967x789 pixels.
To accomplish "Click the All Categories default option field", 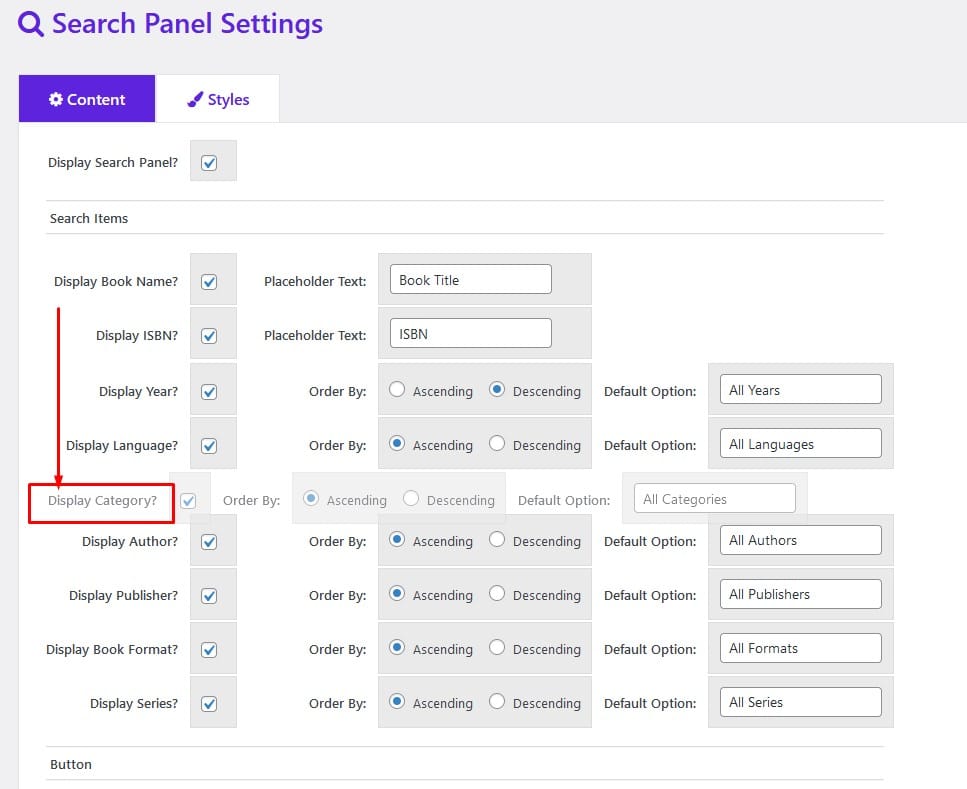I will pos(715,498).
